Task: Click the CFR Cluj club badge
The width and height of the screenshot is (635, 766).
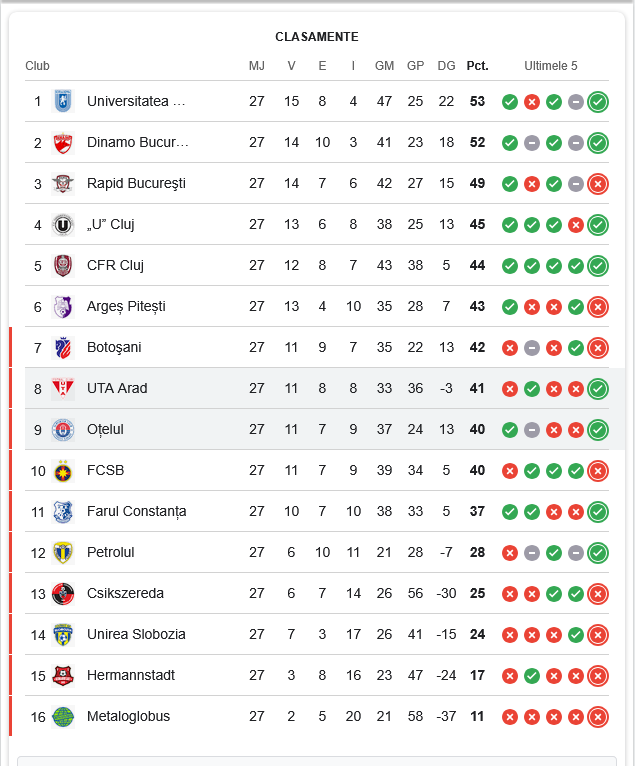Action: coord(63,265)
